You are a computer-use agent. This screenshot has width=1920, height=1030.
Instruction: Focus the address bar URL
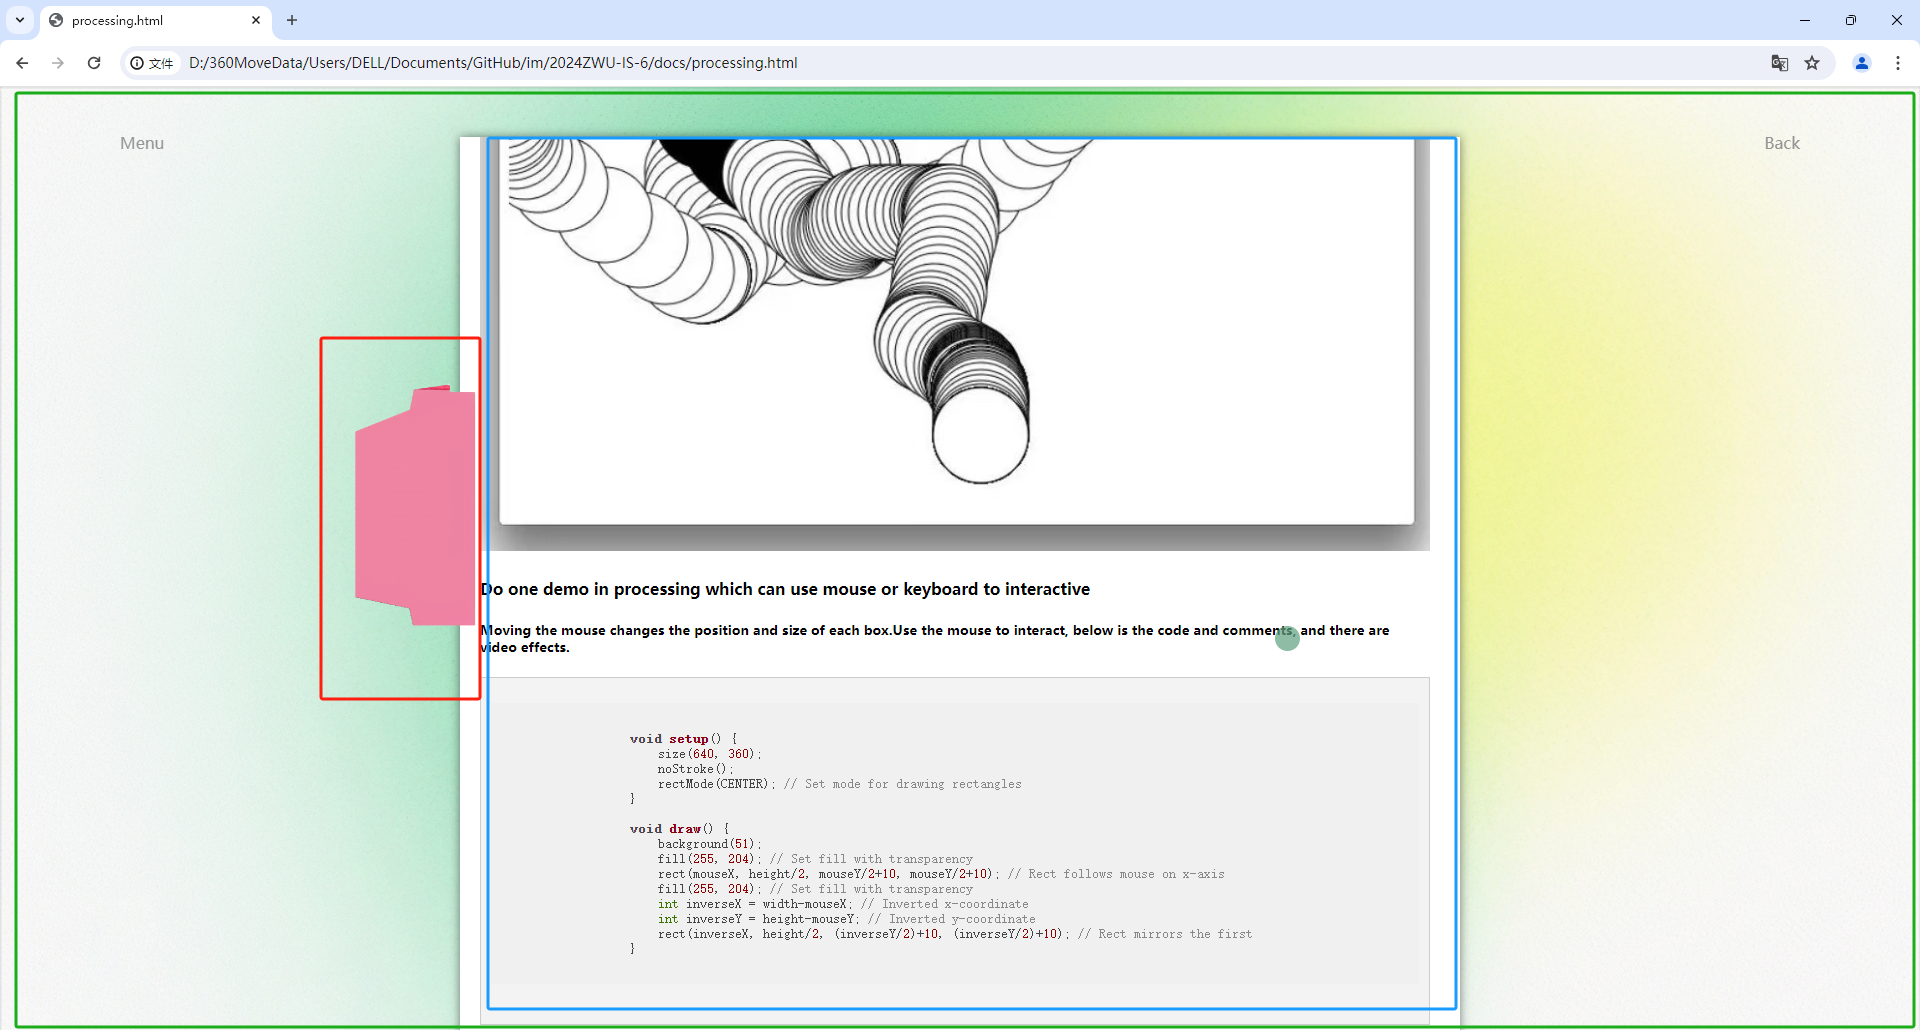click(493, 63)
